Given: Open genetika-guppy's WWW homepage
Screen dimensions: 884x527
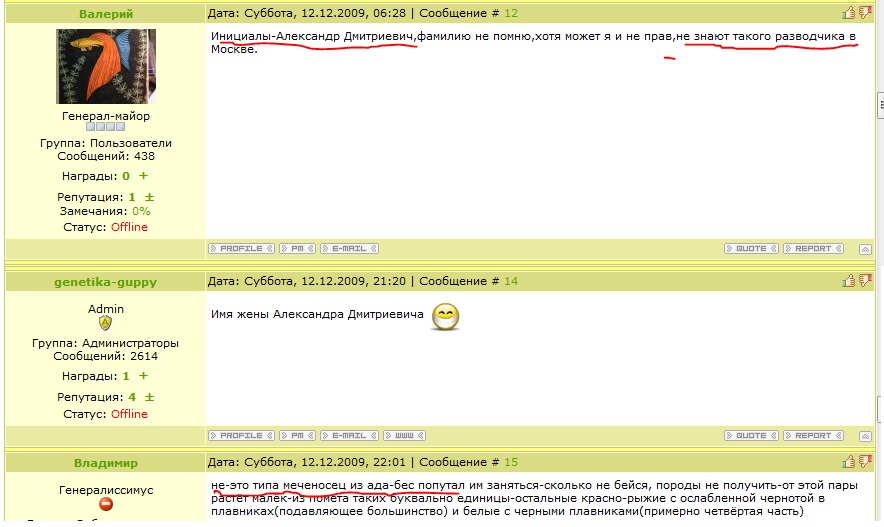Looking at the screenshot, I should pos(404,436).
